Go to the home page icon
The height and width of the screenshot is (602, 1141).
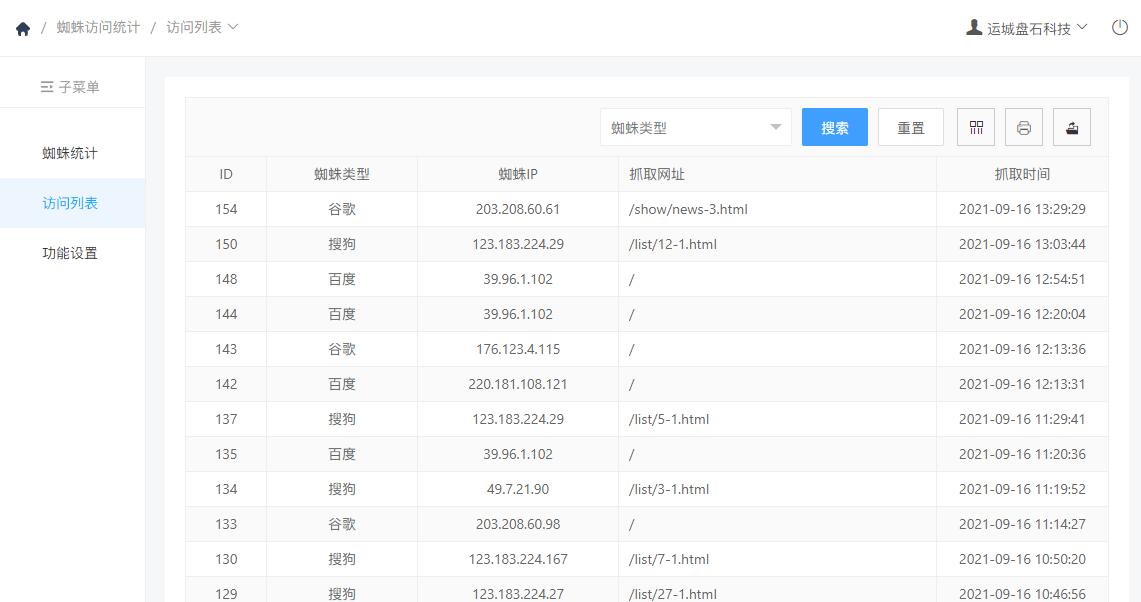23,28
